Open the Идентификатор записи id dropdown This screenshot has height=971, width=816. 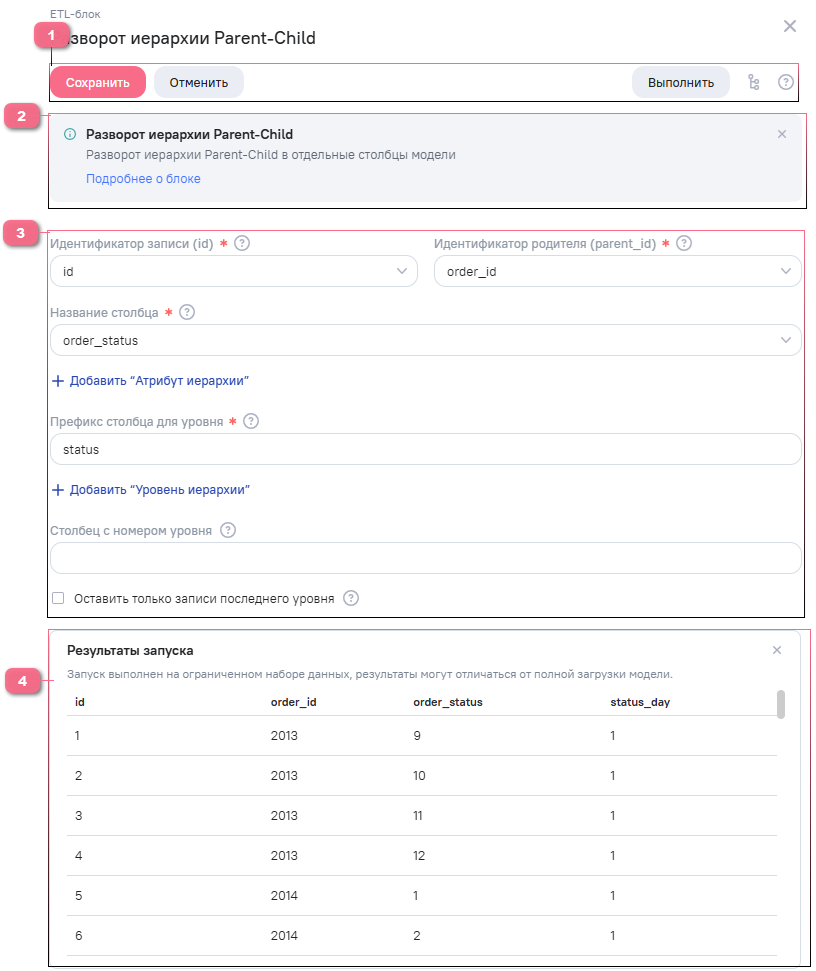(x=233, y=271)
